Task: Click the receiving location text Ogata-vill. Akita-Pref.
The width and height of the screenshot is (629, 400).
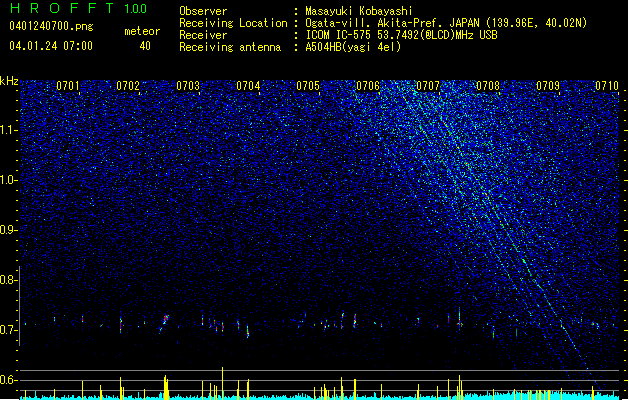Action: [372, 23]
